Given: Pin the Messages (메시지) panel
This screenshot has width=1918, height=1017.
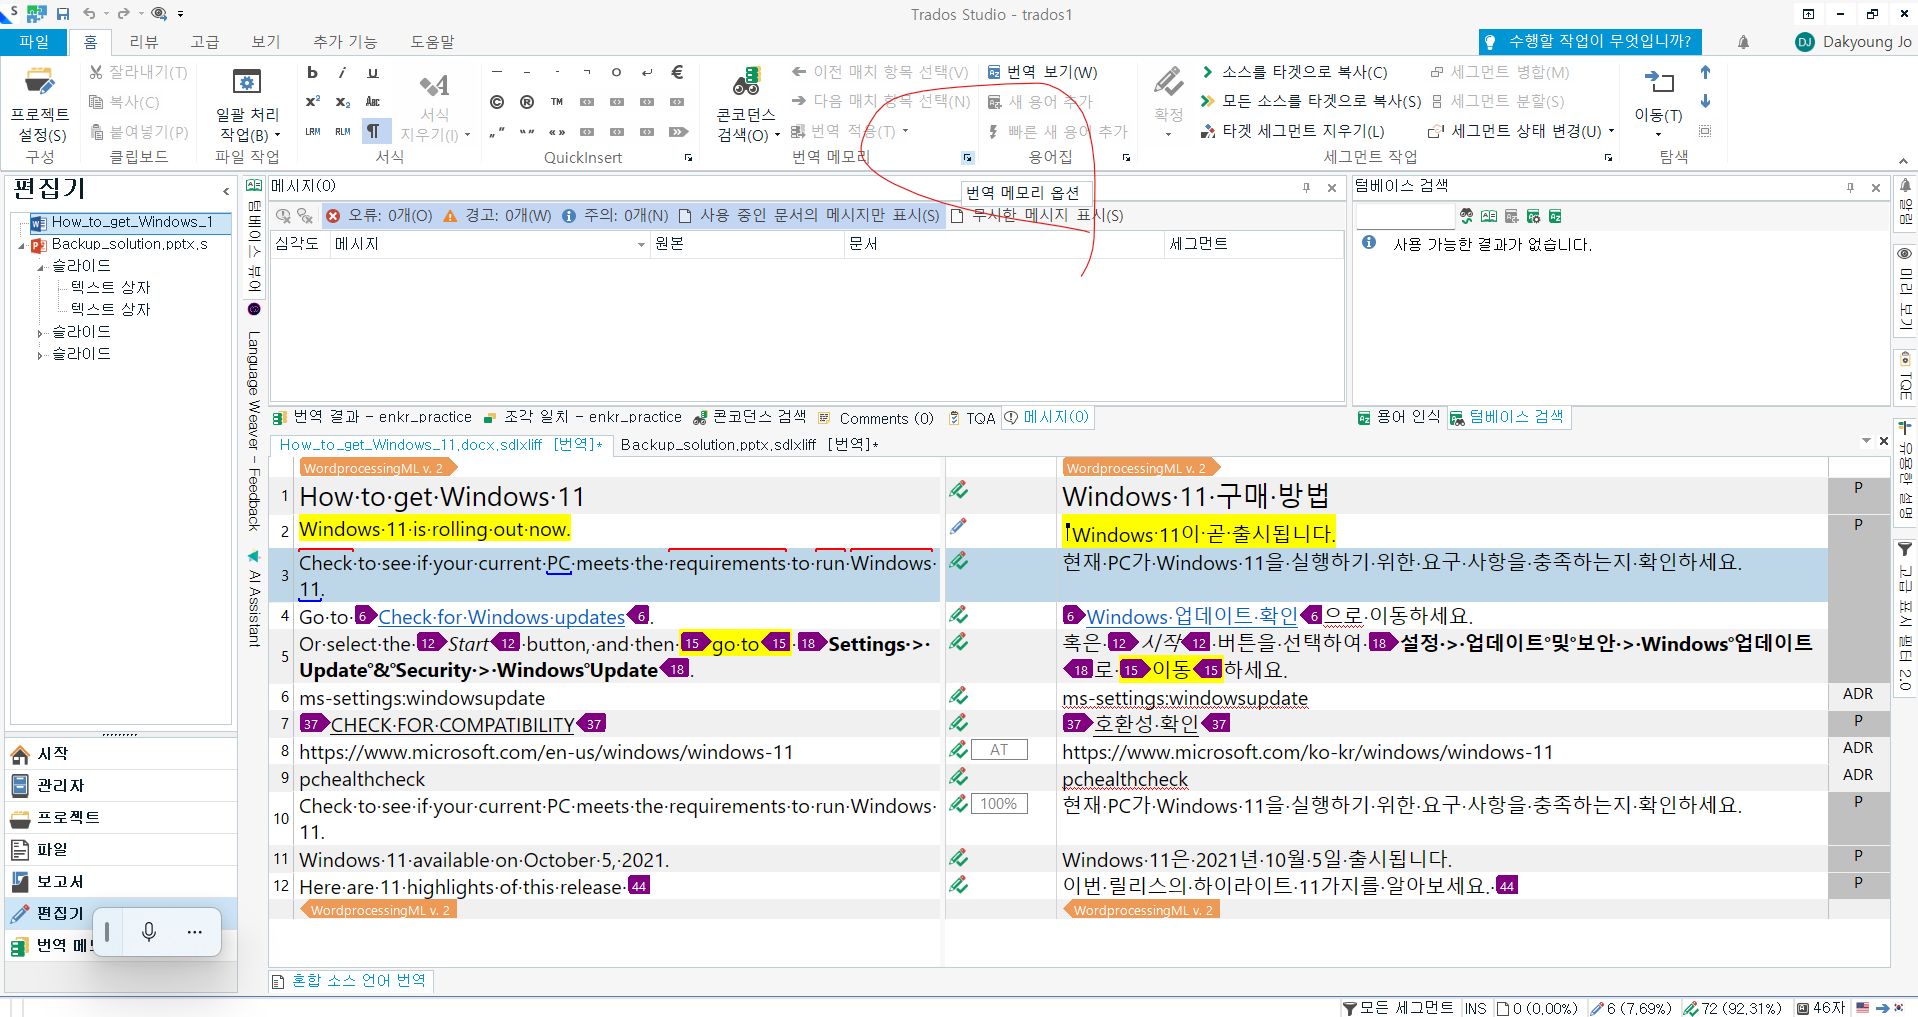Looking at the screenshot, I should [x=1306, y=187].
